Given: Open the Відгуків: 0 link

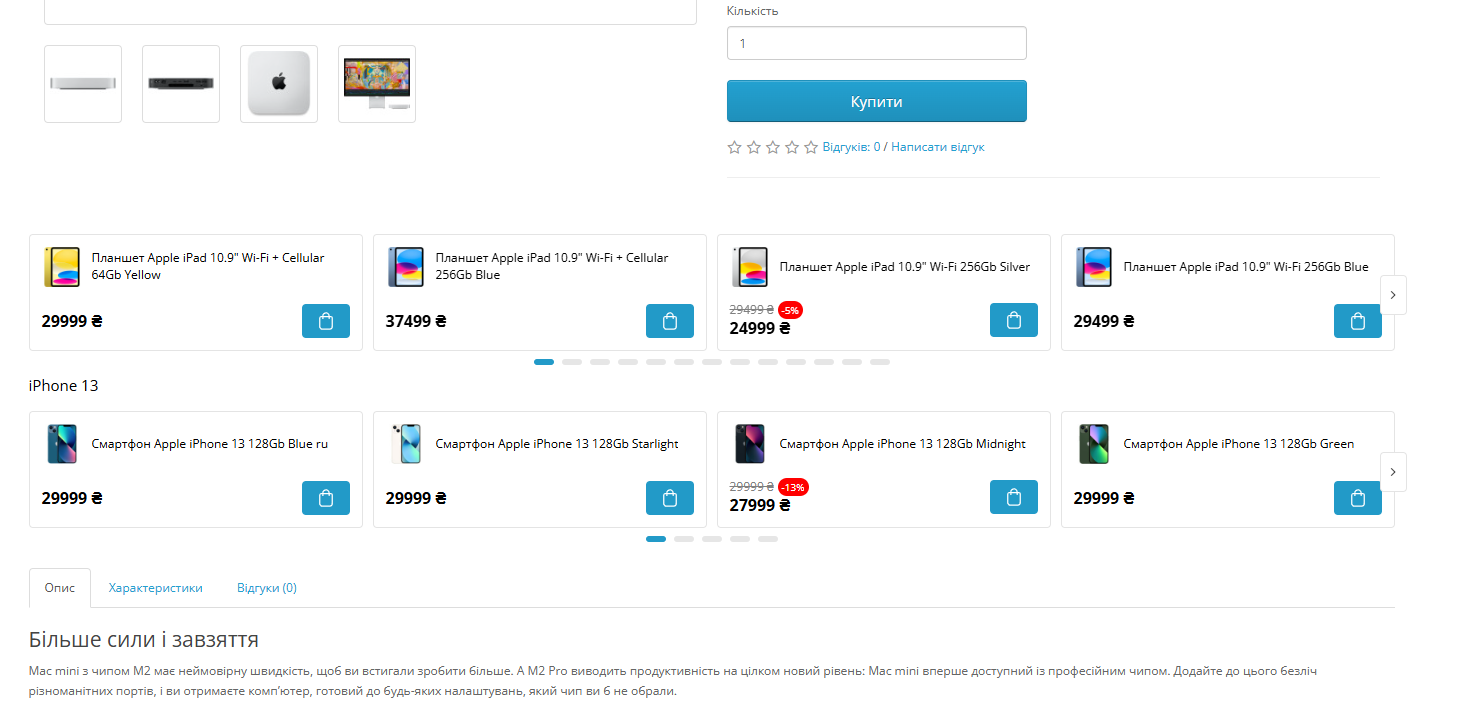Looking at the screenshot, I should (x=852, y=147).
